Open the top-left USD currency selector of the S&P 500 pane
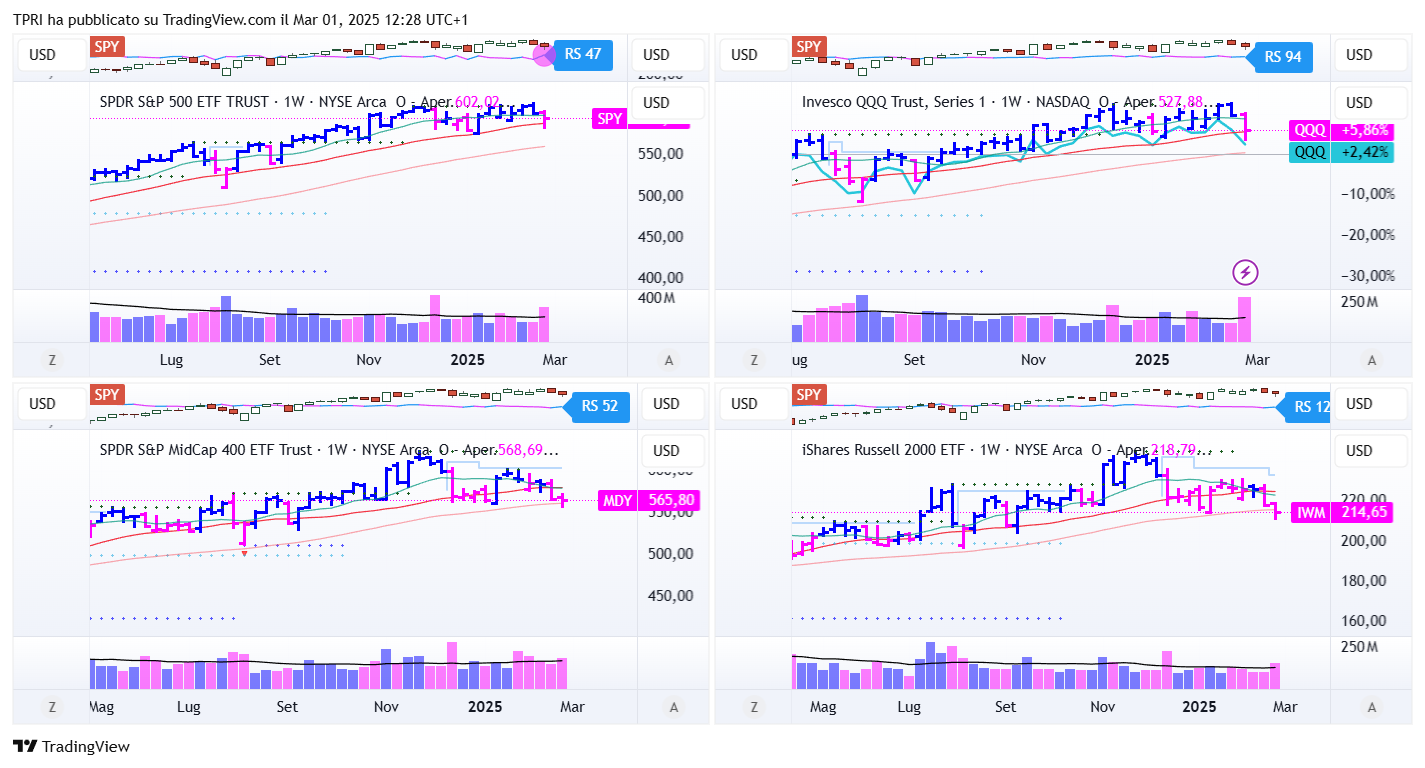Viewport: 1425px width, 768px height. [42, 54]
